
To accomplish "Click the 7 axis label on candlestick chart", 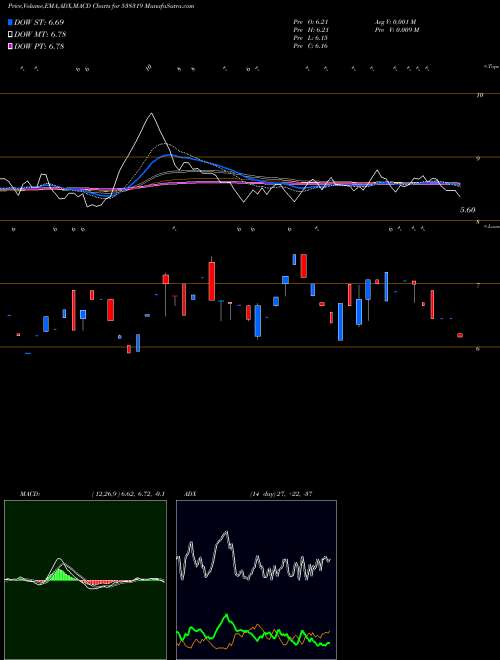I will 478,286.
